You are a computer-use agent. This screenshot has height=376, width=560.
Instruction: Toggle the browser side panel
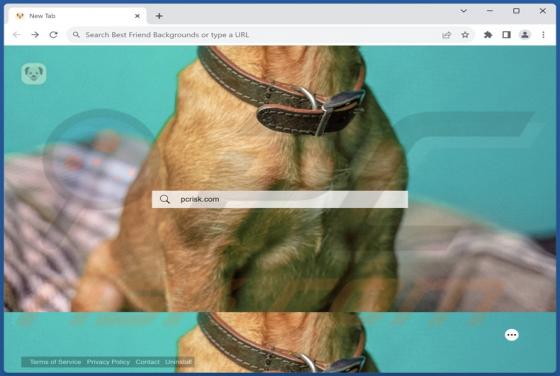[506, 35]
